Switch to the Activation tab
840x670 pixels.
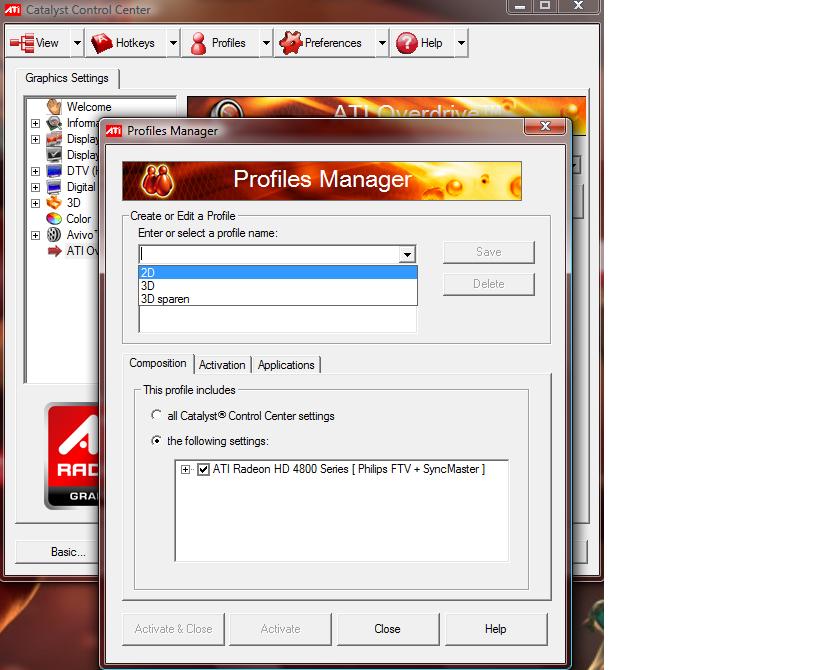pyautogui.click(x=222, y=365)
